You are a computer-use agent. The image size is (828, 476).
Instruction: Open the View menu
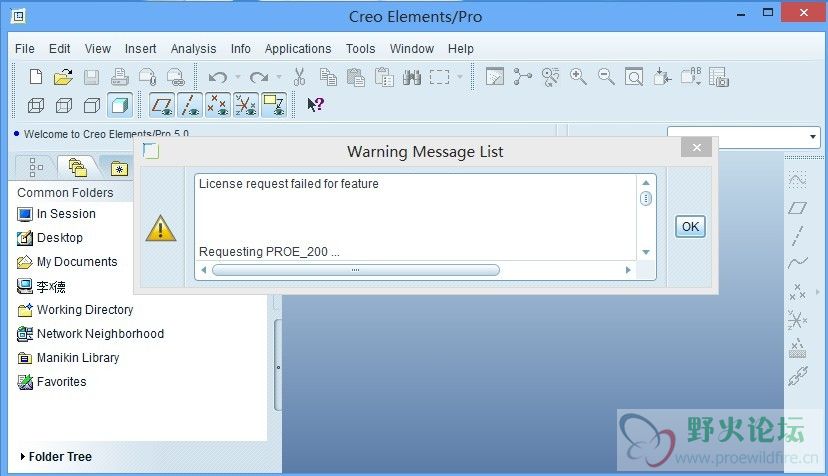tap(98, 49)
